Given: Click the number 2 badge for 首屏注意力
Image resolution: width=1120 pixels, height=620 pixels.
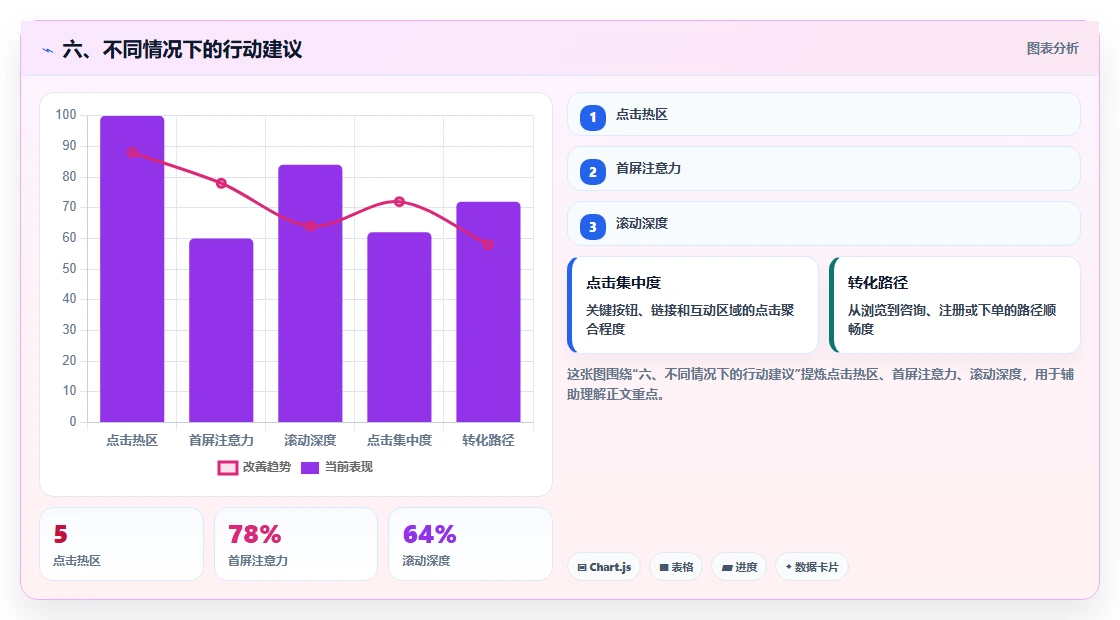Looking at the screenshot, I should 592,171.
